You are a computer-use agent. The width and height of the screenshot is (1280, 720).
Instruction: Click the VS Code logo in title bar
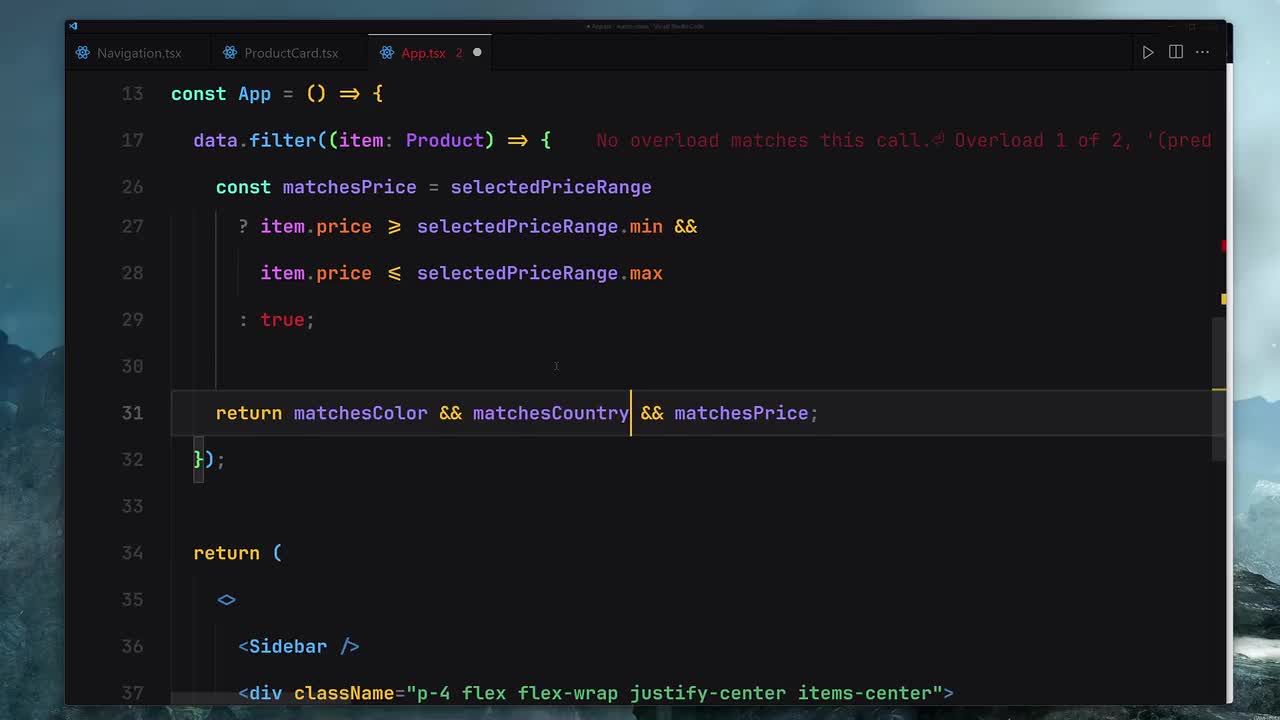[74, 26]
